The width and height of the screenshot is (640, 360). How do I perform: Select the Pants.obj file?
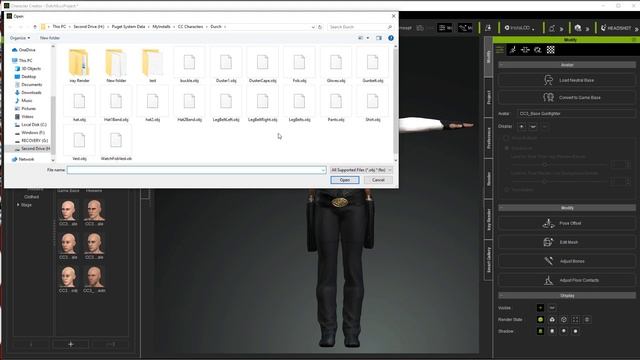pos(336,105)
